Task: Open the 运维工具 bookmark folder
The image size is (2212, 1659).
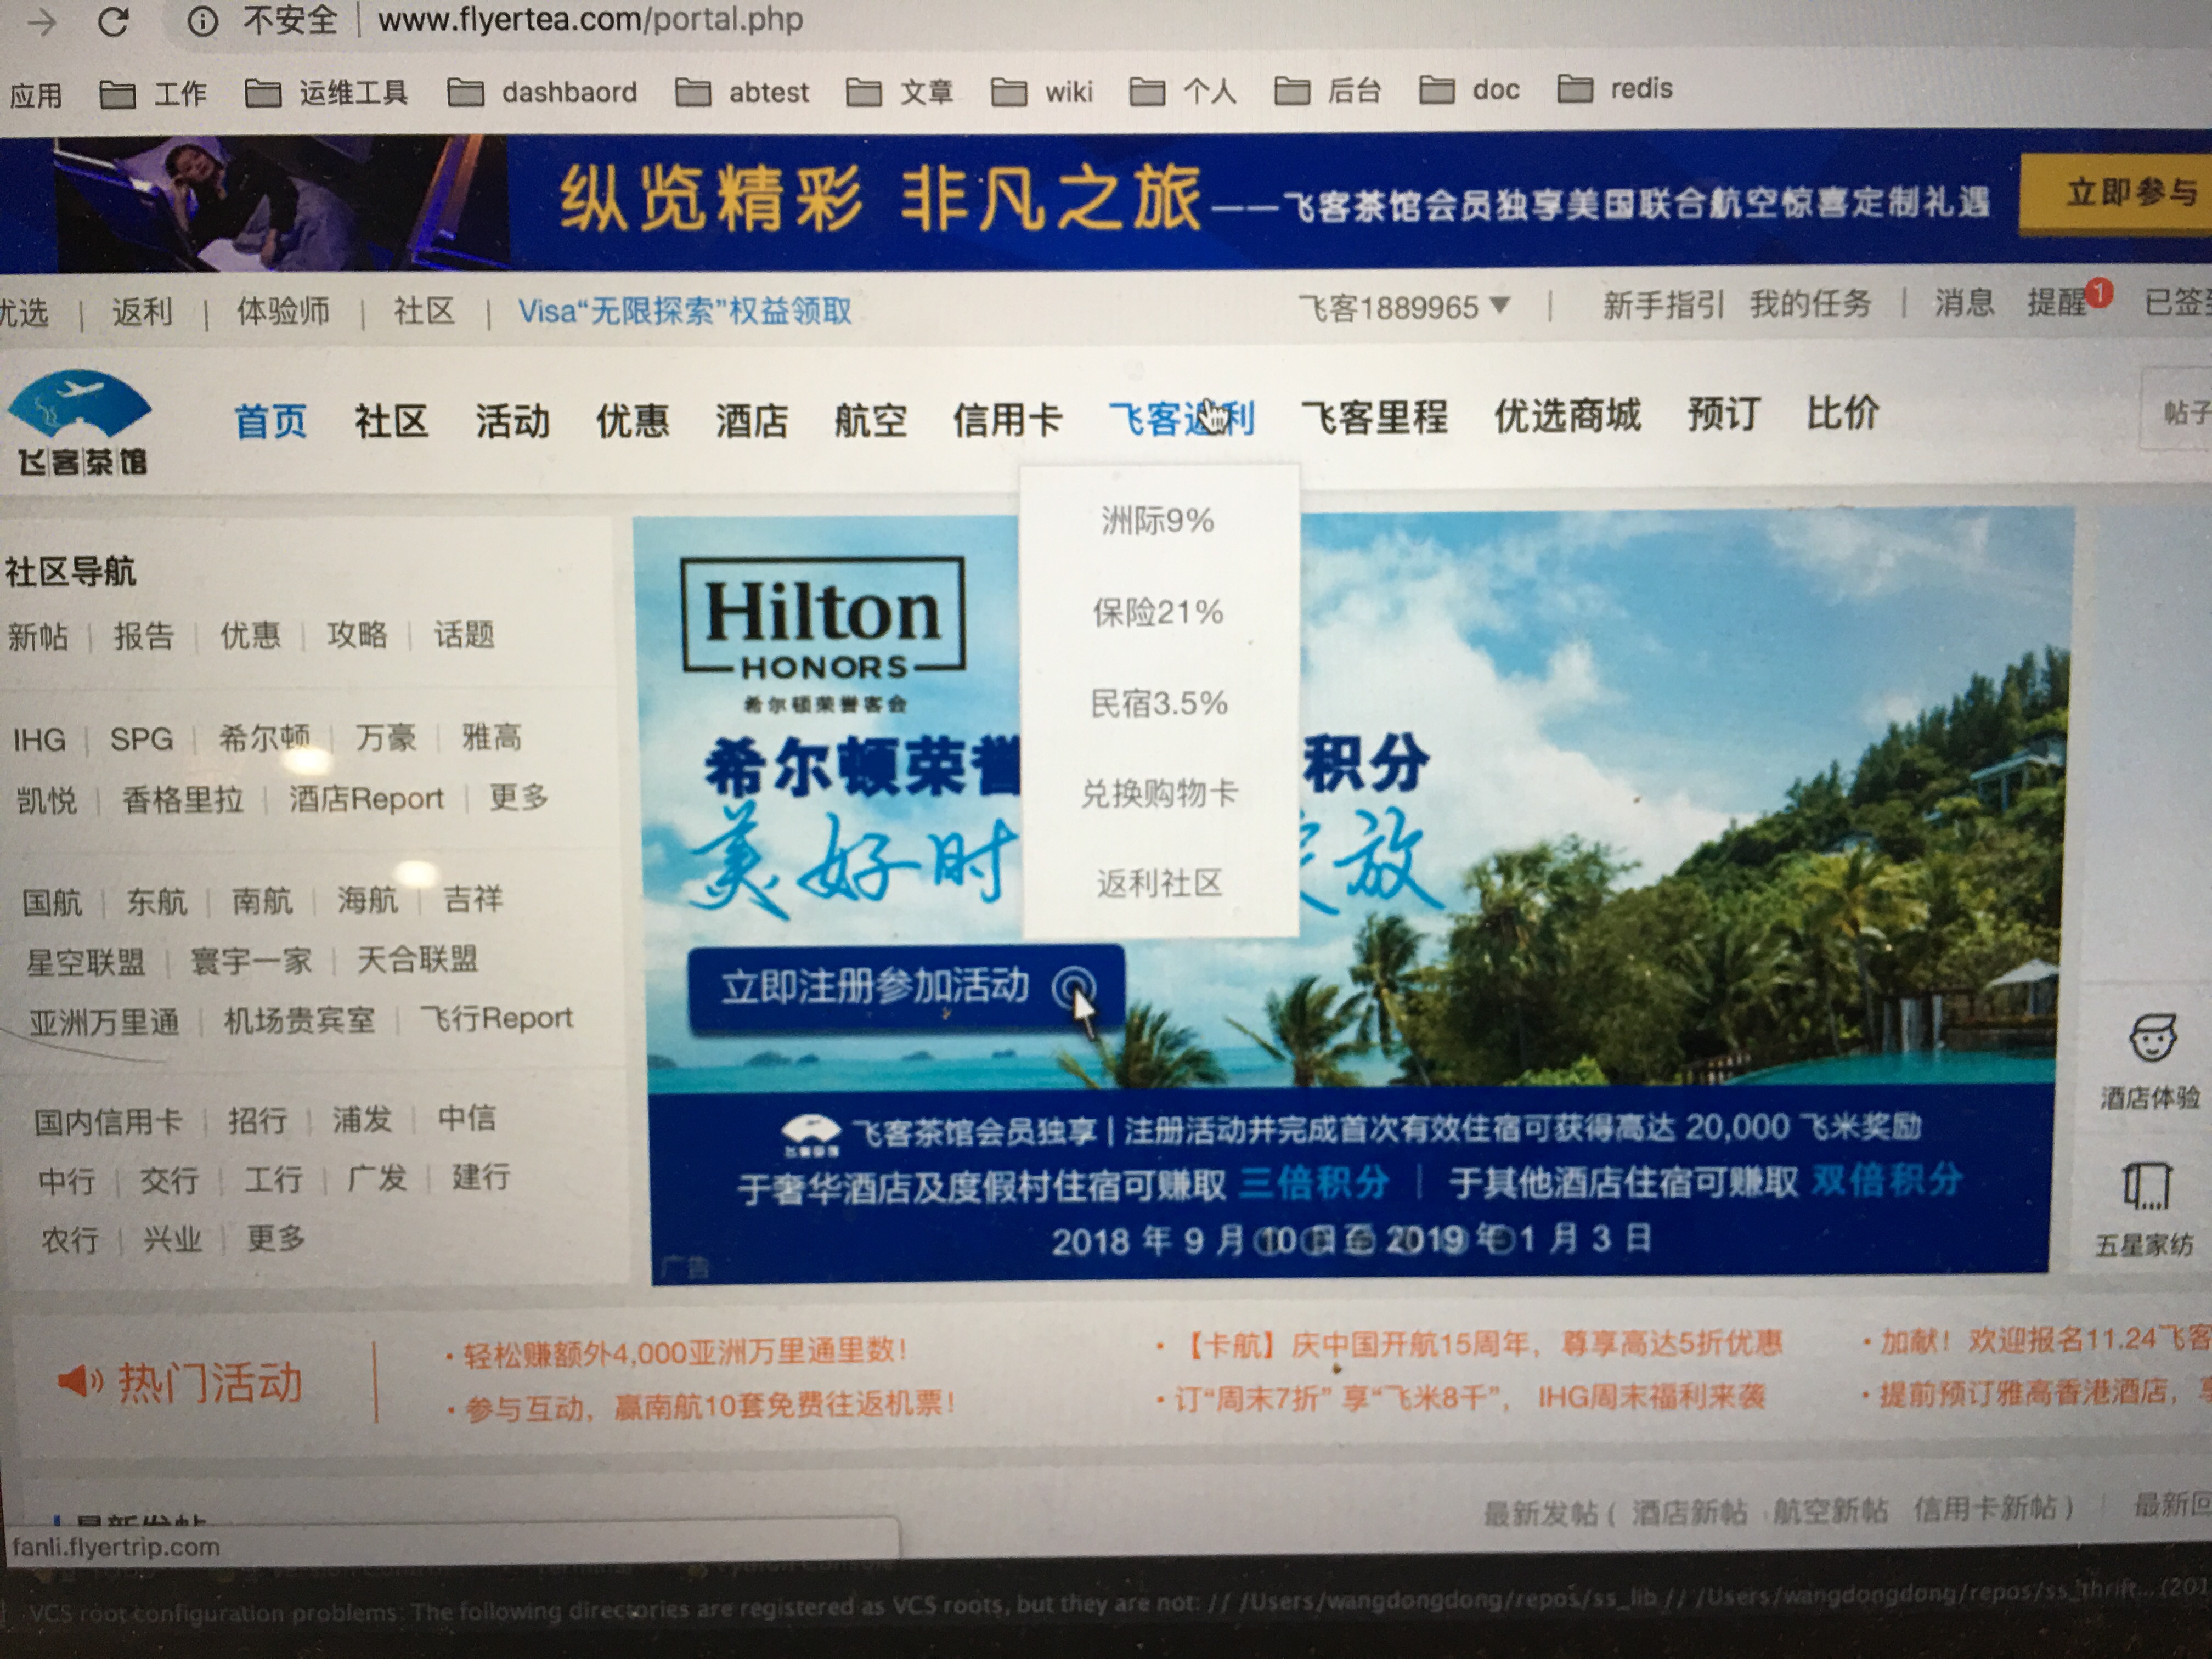Action: point(326,93)
